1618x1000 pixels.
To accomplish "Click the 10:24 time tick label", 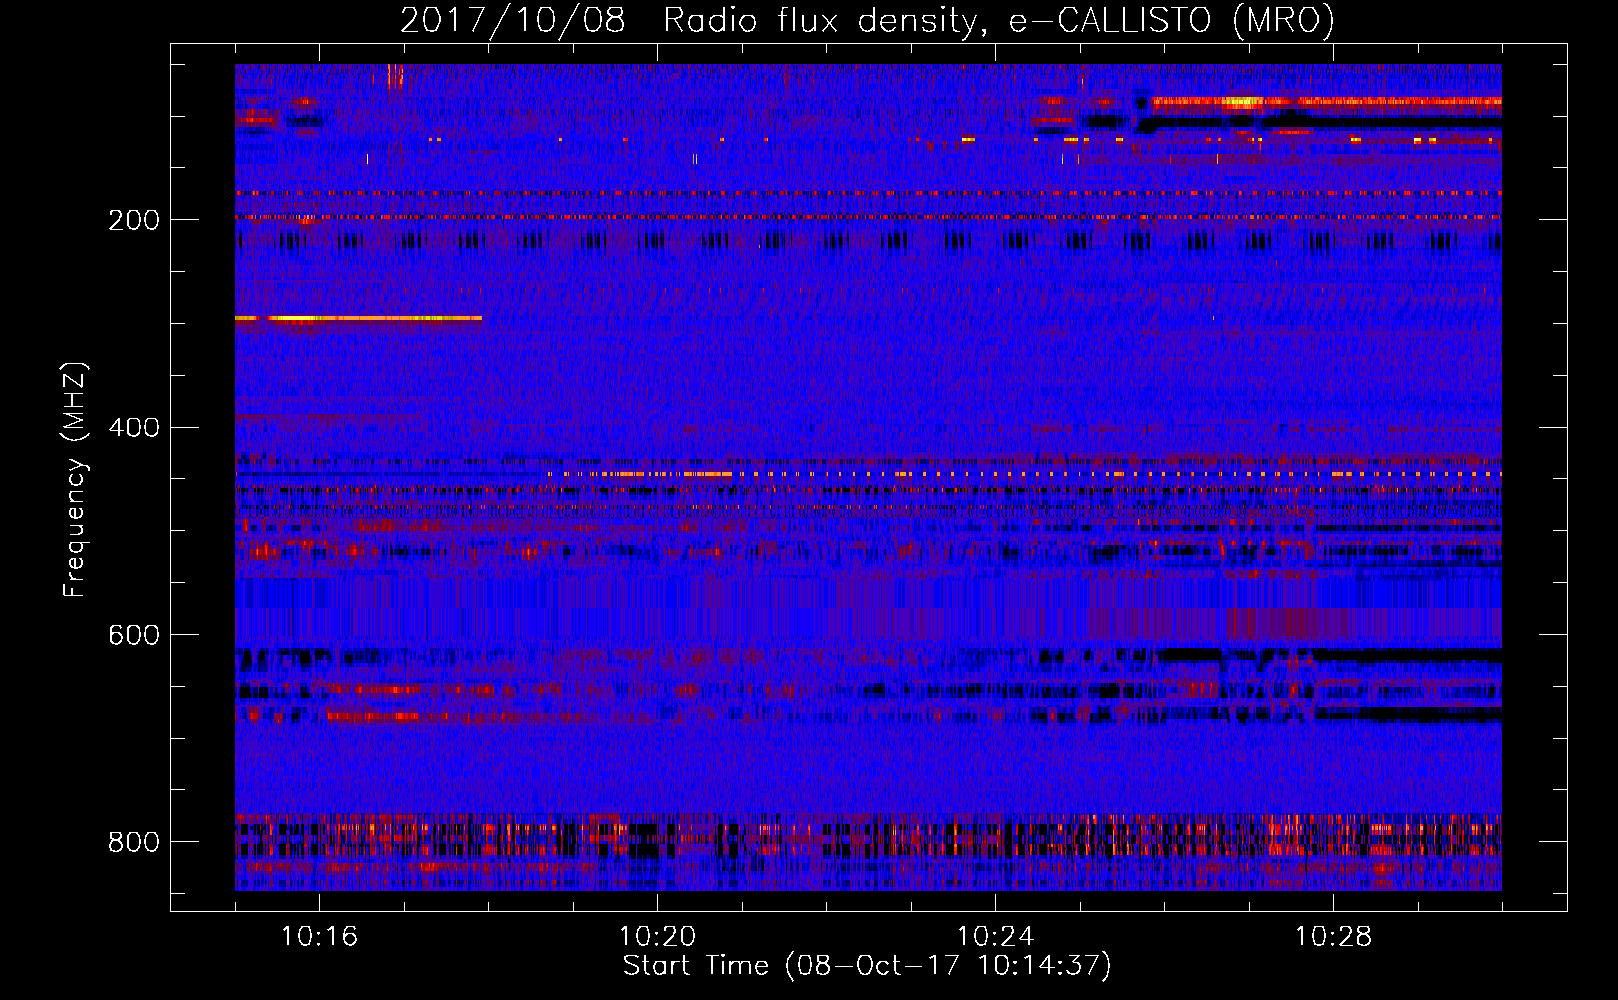I will 996,936.
